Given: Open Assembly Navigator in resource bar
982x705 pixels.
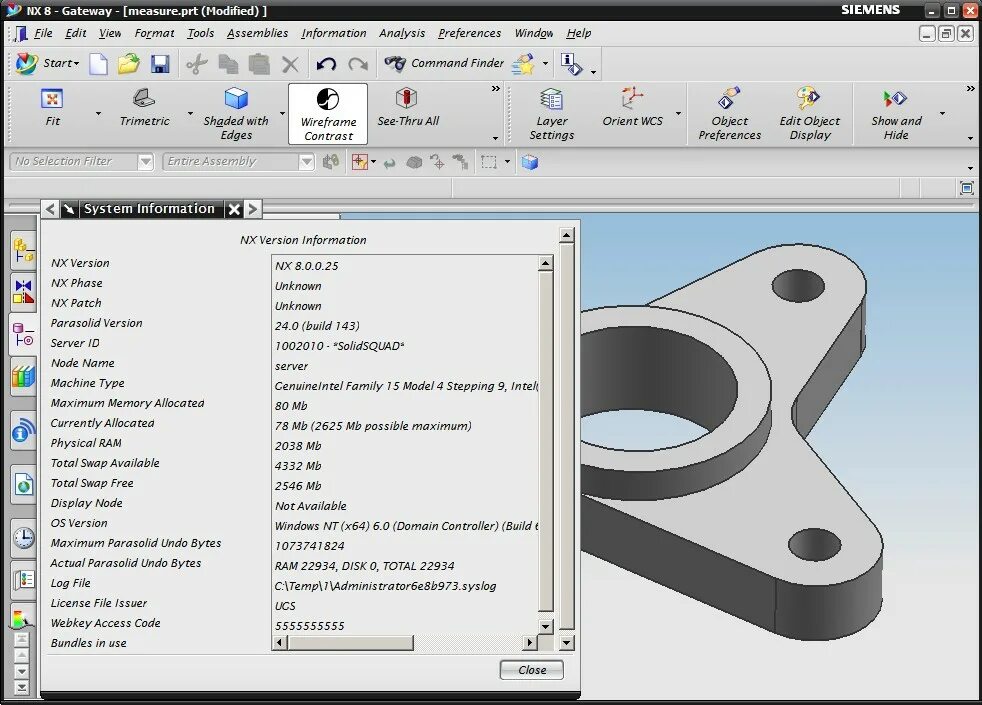Looking at the screenshot, I should click(23, 250).
